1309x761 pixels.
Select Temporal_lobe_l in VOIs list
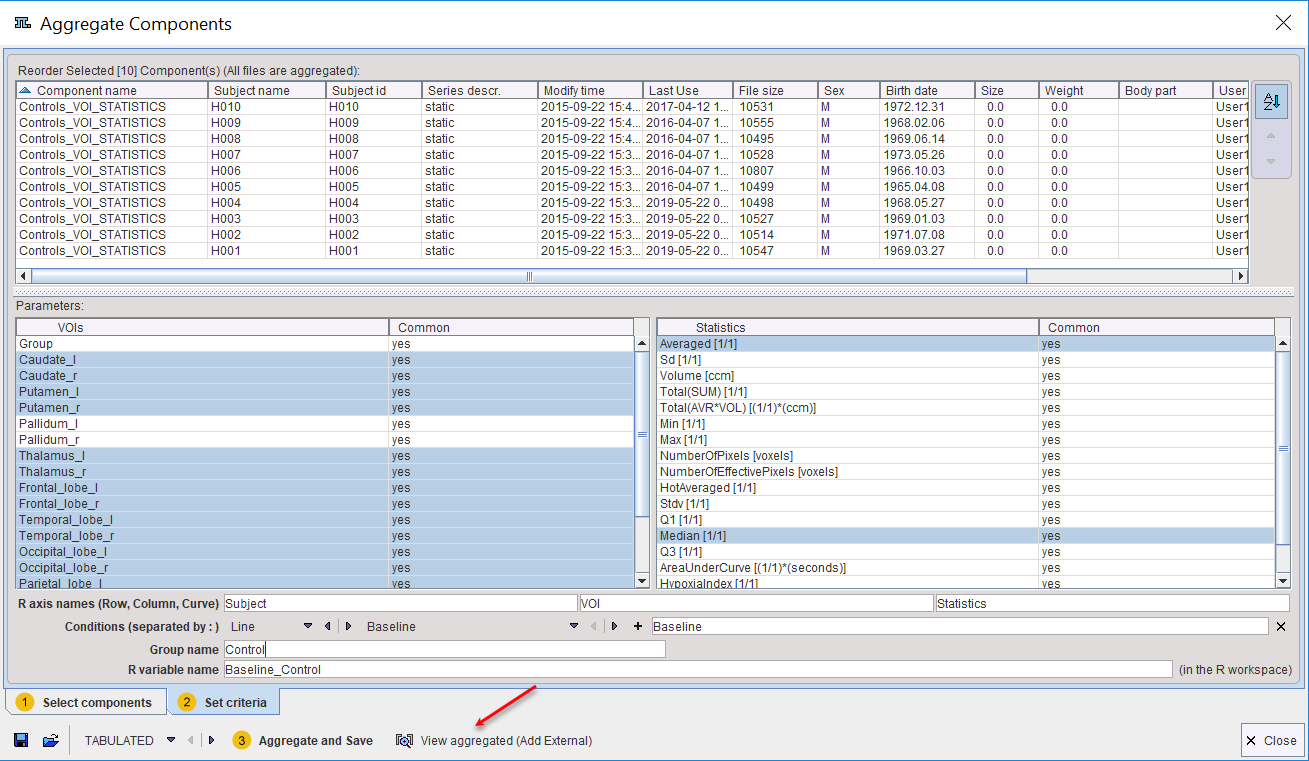point(325,520)
